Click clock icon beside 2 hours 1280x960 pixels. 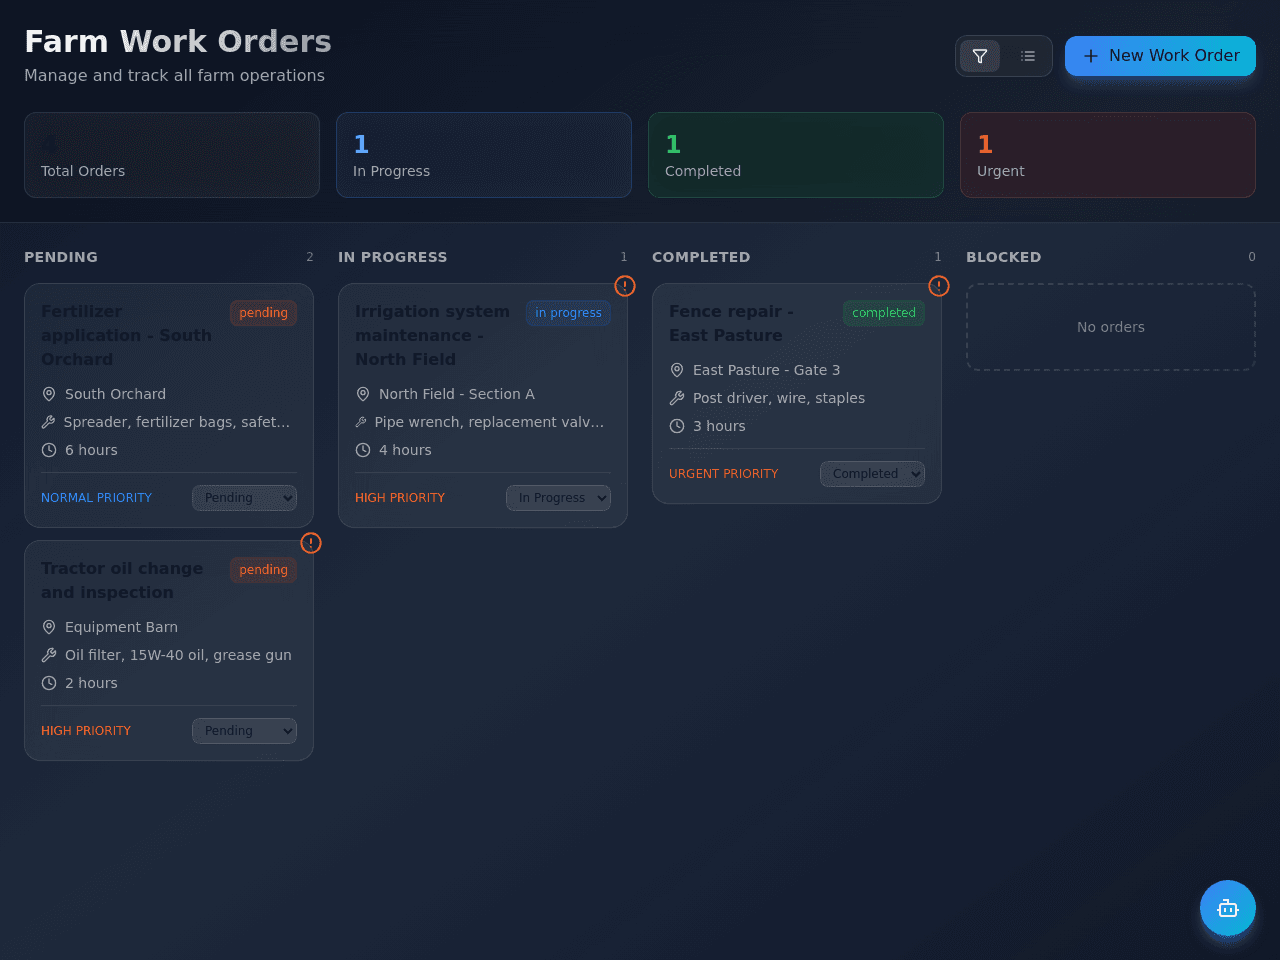coord(49,683)
